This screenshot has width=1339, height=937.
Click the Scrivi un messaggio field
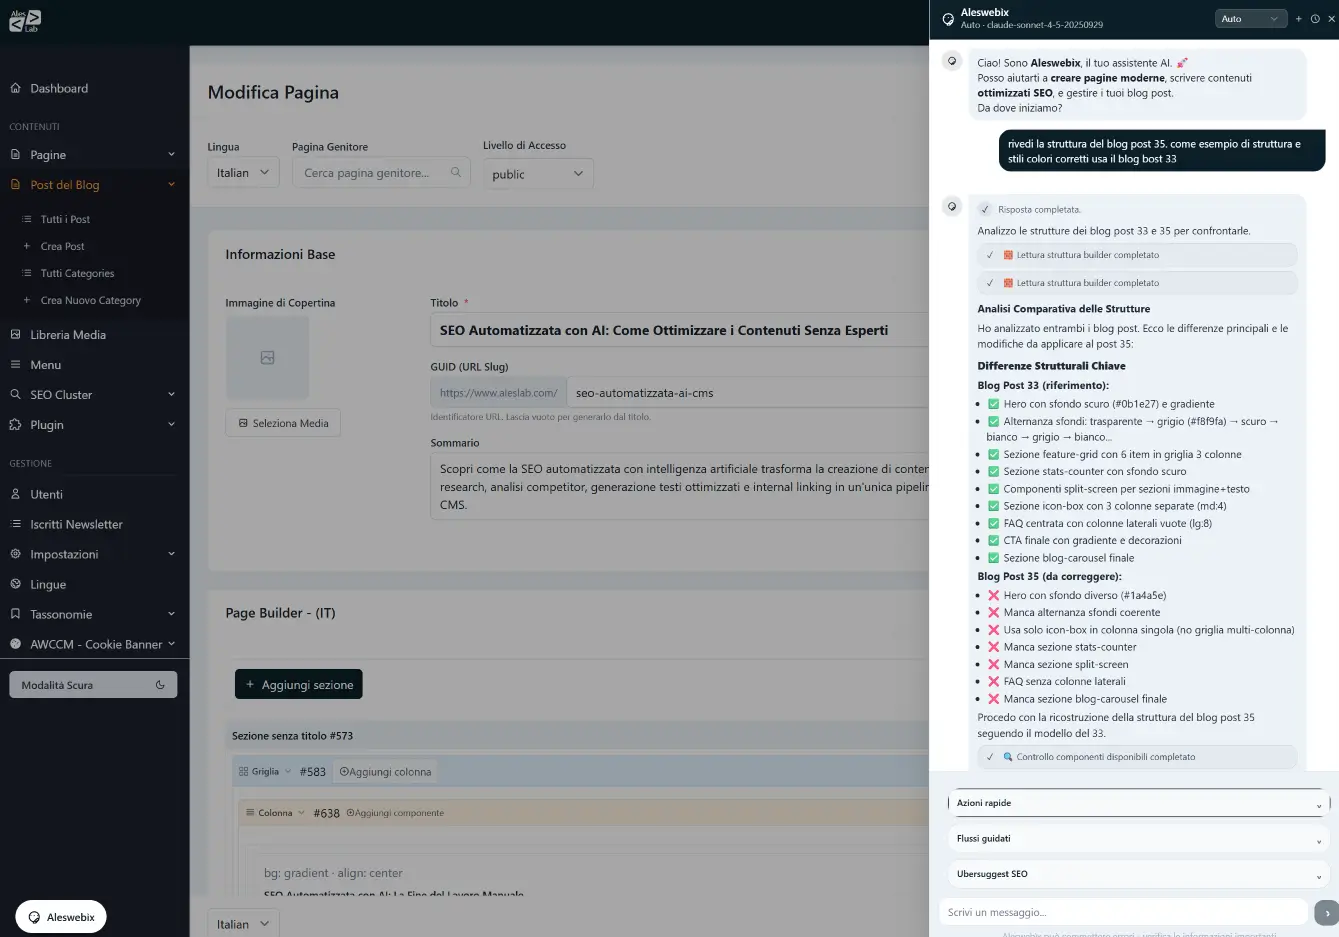[x=1123, y=912]
